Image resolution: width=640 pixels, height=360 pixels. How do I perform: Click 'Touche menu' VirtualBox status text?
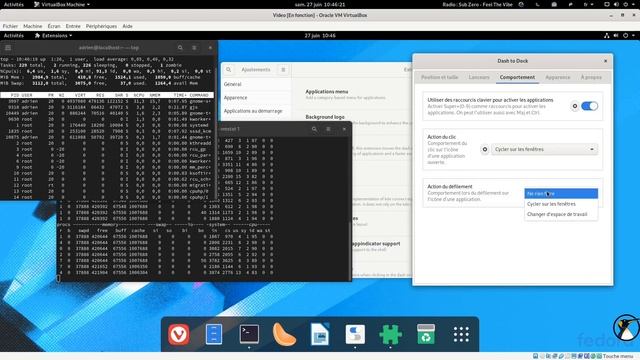click(x=618, y=356)
